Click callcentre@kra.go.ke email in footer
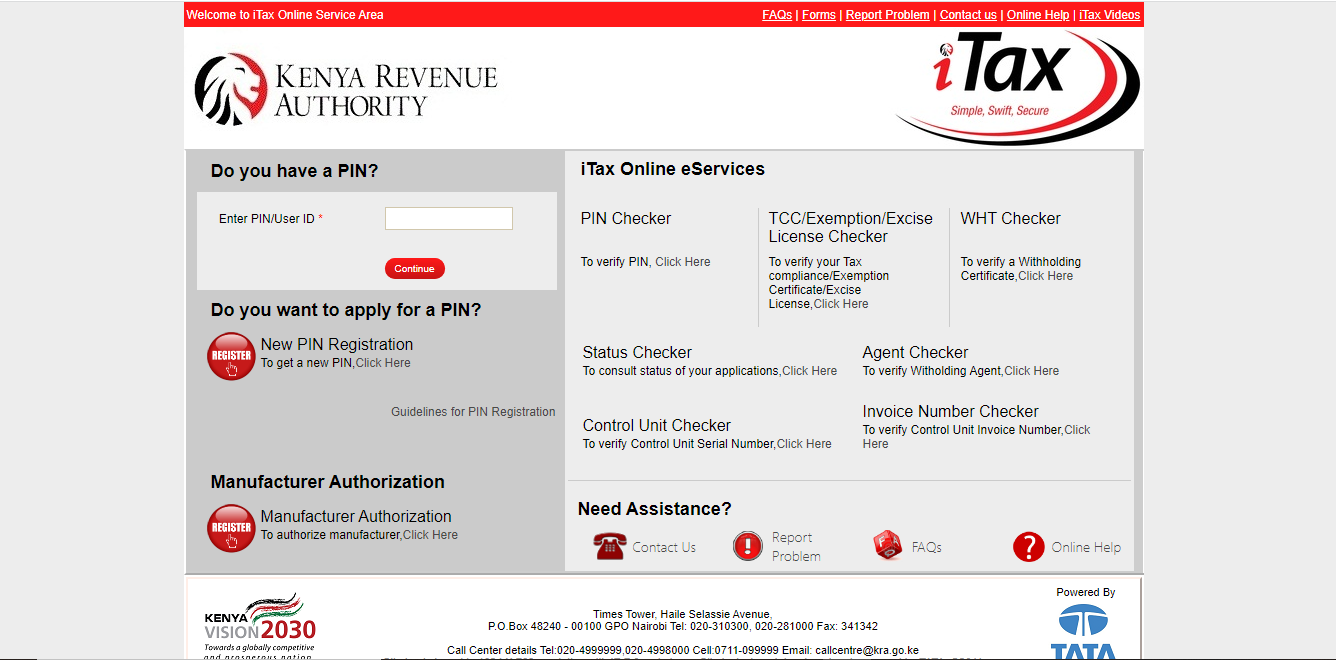This screenshot has height=660, width=1336. tap(867, 650)
